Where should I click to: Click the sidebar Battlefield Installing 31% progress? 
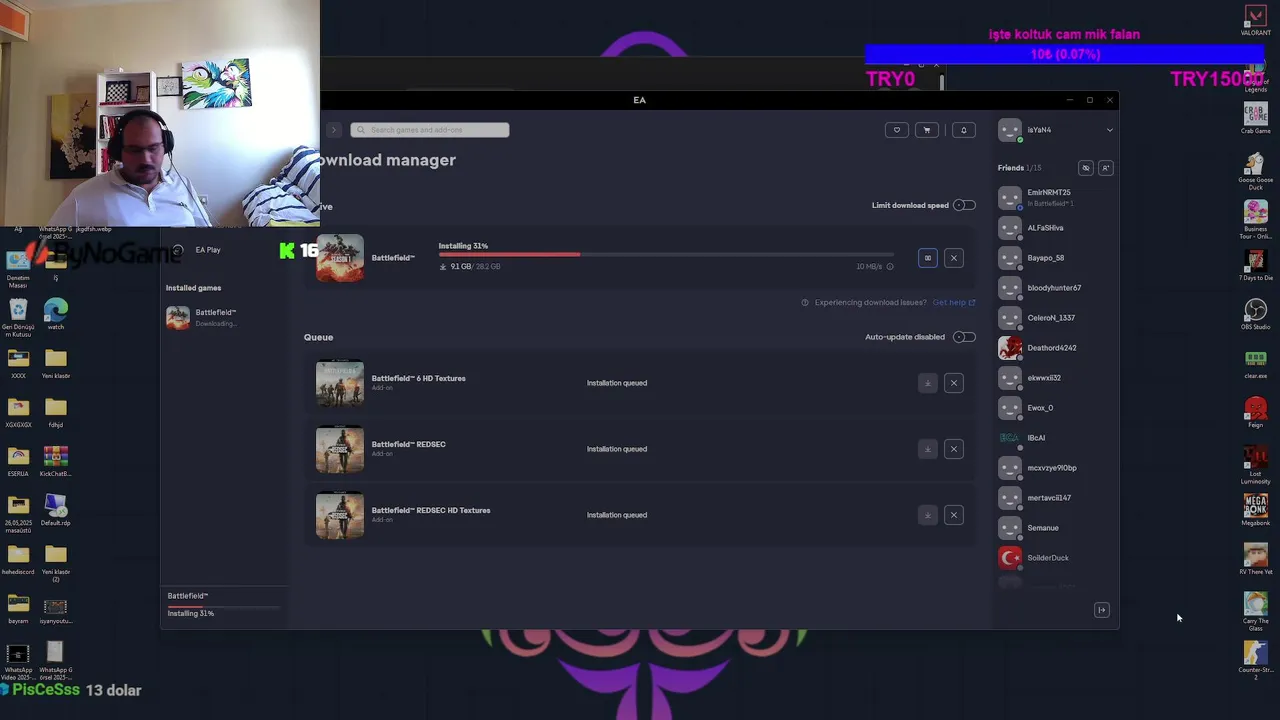[x=223, y=605]
